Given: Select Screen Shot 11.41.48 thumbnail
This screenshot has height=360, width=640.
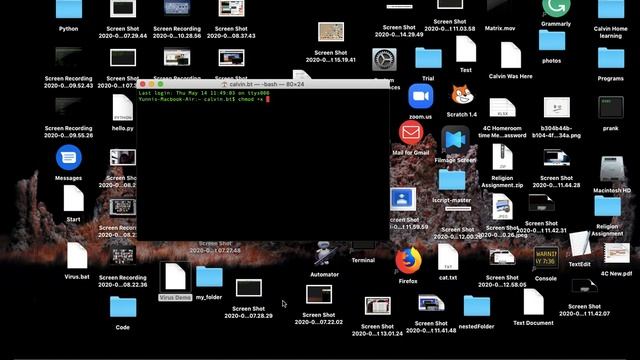Looking at the screenshot, I should coord(431,304).
